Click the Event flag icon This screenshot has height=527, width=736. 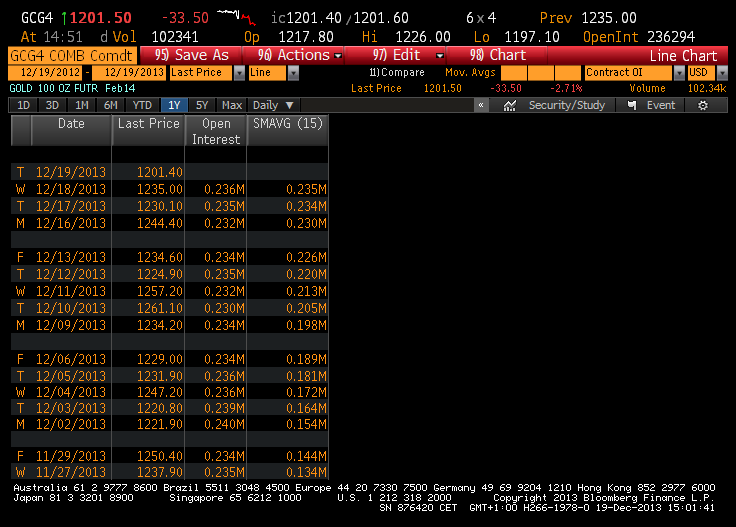tap(632, 105)
